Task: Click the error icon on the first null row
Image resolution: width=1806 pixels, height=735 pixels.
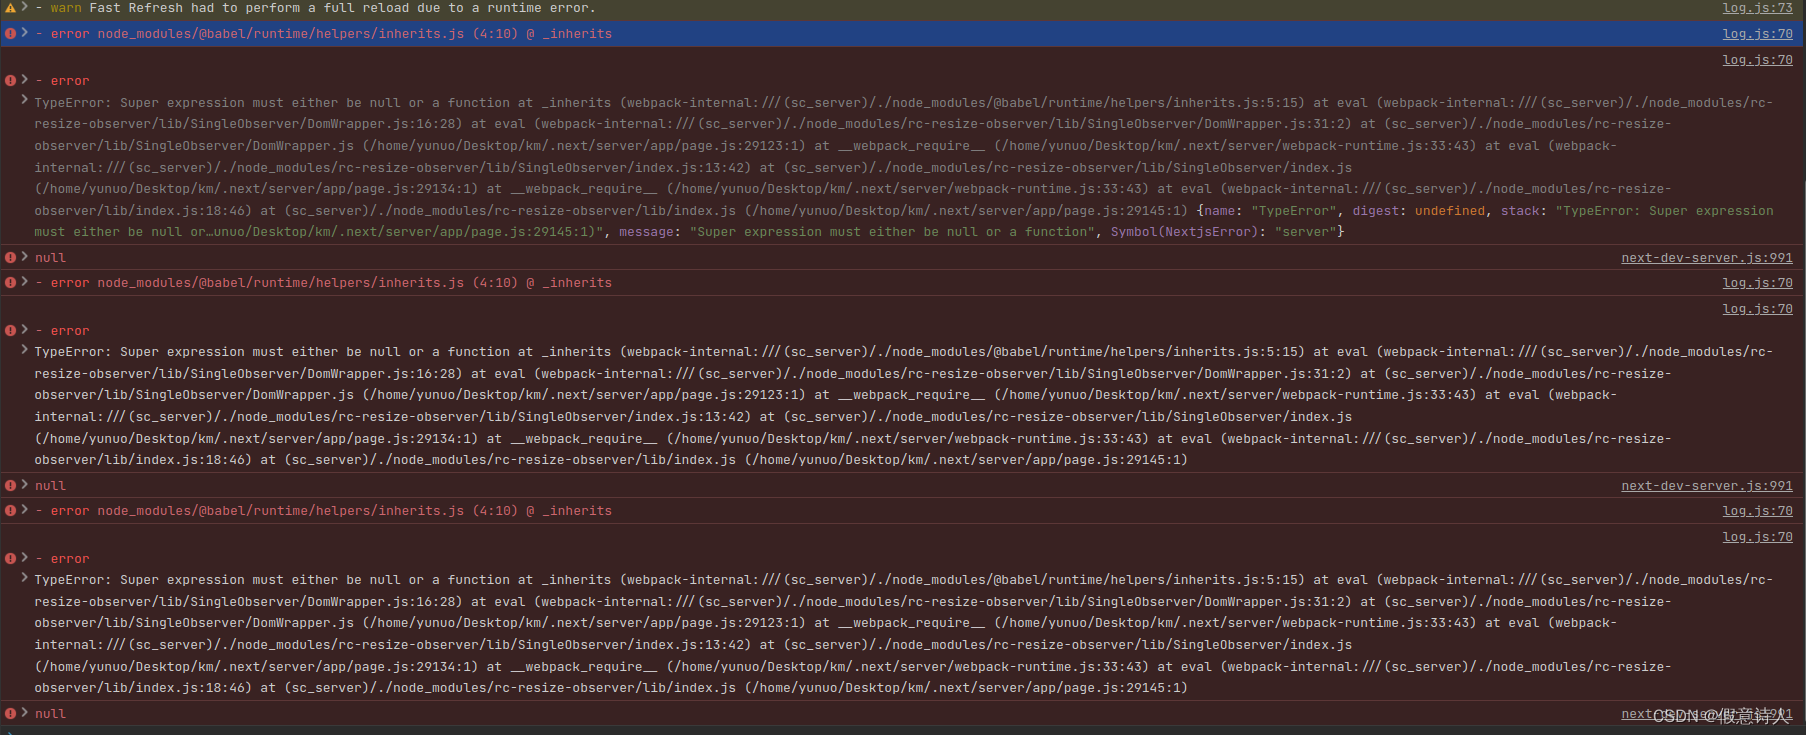Action: tap(10, 257)
